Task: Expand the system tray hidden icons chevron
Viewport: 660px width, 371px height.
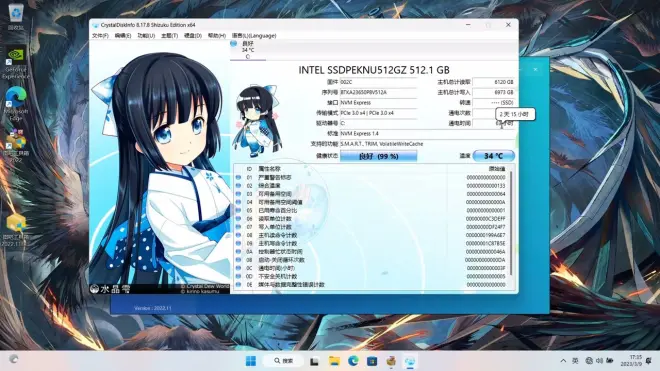Action: (563, 361)
